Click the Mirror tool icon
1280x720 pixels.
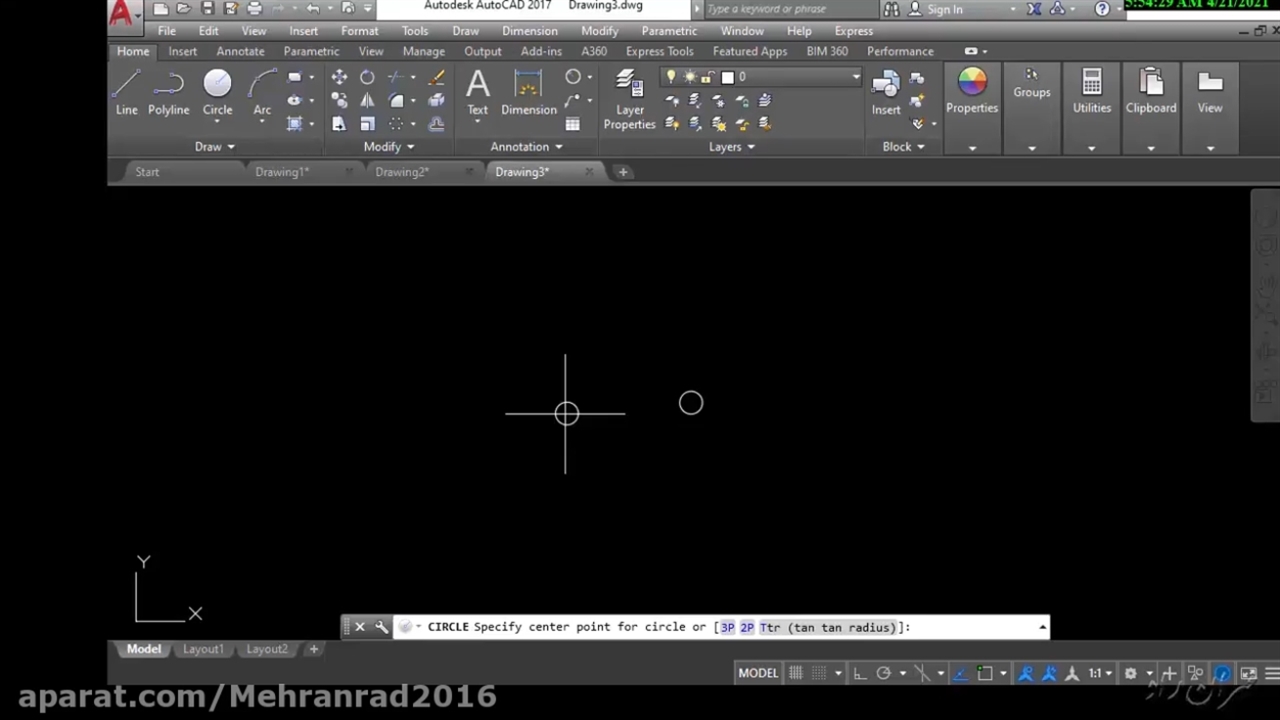click(x=367, y=101)
